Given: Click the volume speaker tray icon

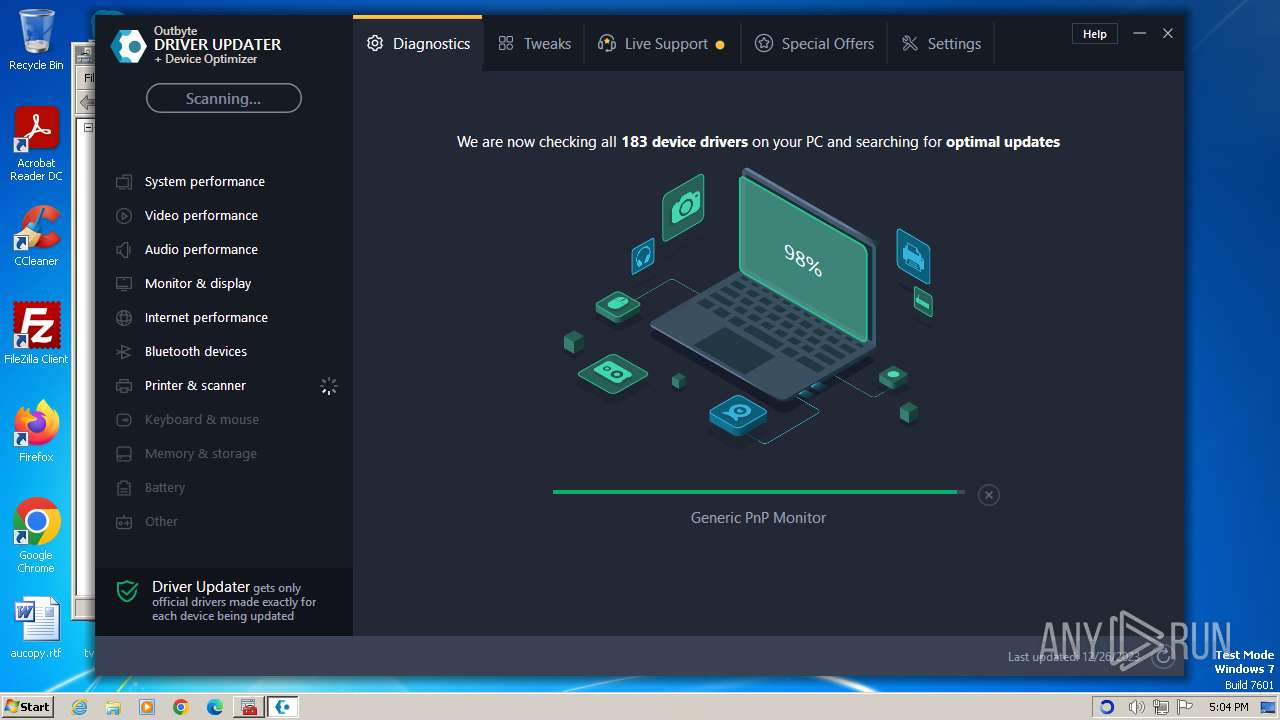Looking at the screenshot, I should pyautogui.click(x=1137, y=707).
